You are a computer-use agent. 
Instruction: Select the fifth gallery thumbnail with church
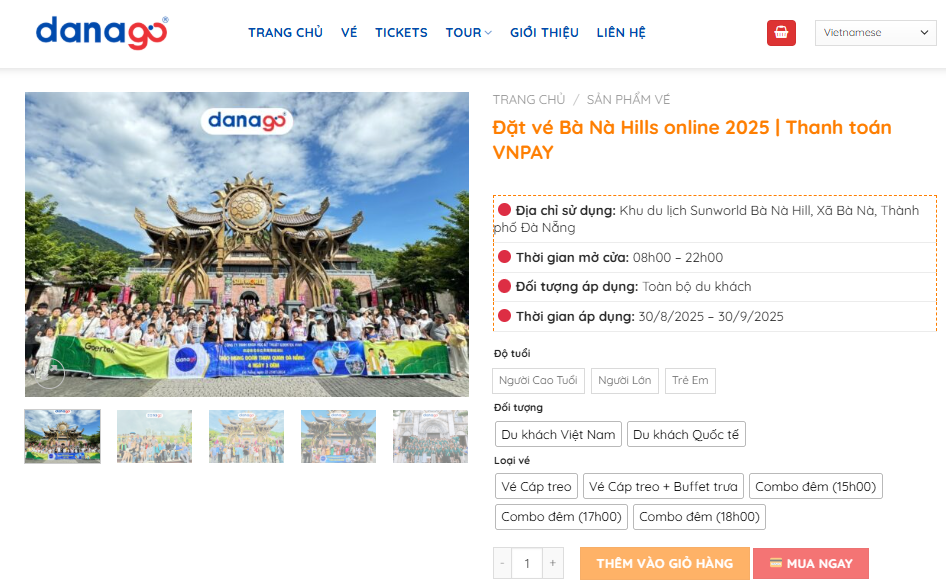(430, 436)
